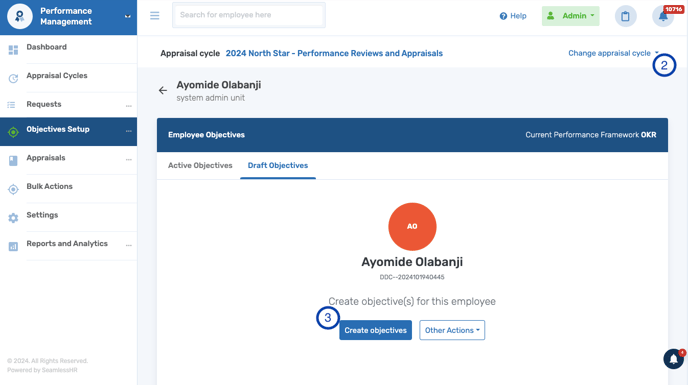This screenshot has width=688, height=385.
Task: Expand the Reports and Analytics submenu dots
Action: 129,245
